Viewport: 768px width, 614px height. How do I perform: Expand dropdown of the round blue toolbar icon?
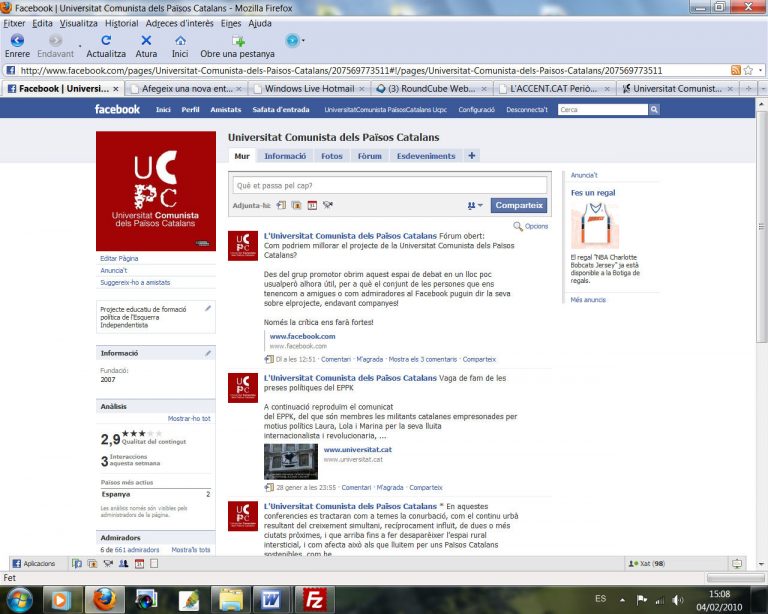[303, 40]
